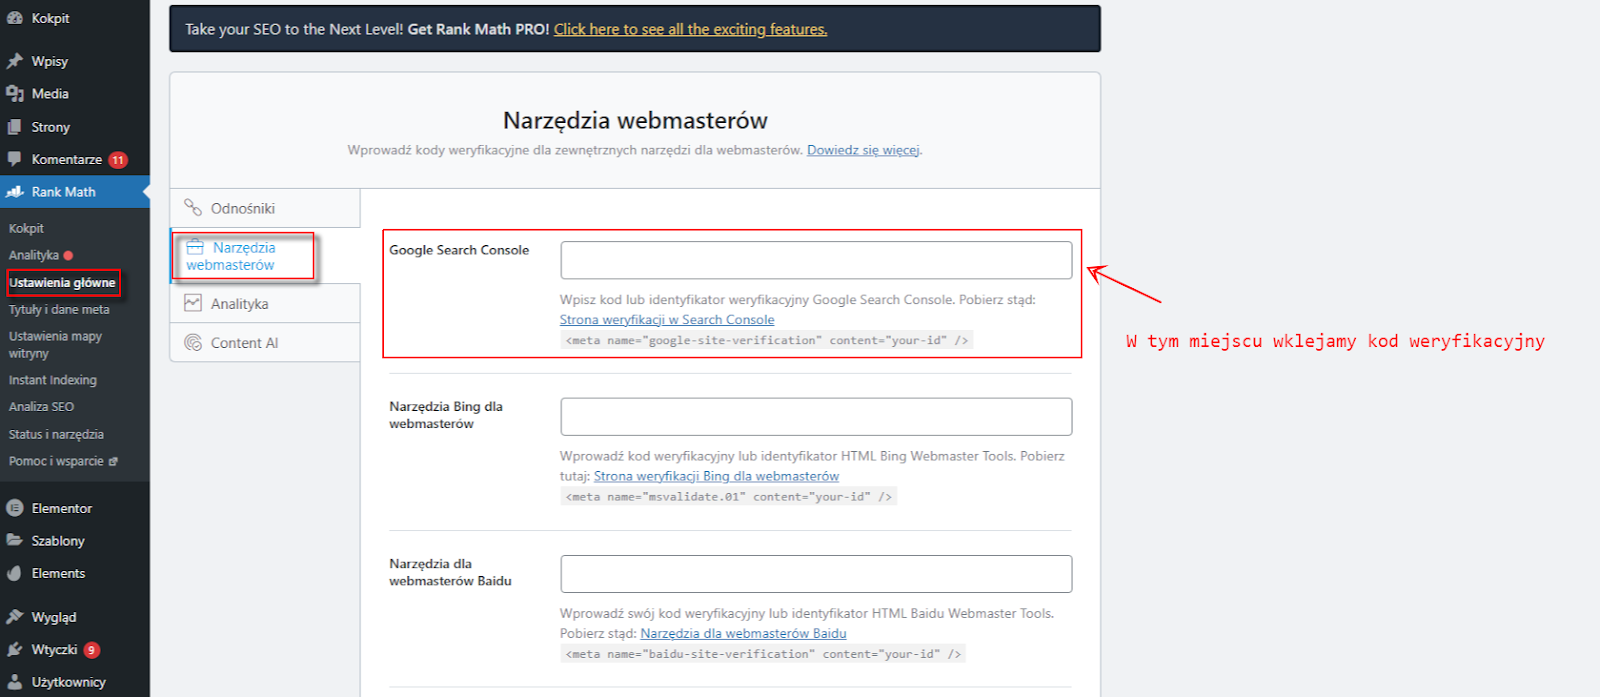This screenshot has height=697, width=1600.
Task: Select Ustawienia główne submenu item
Action: click(62, 283)
